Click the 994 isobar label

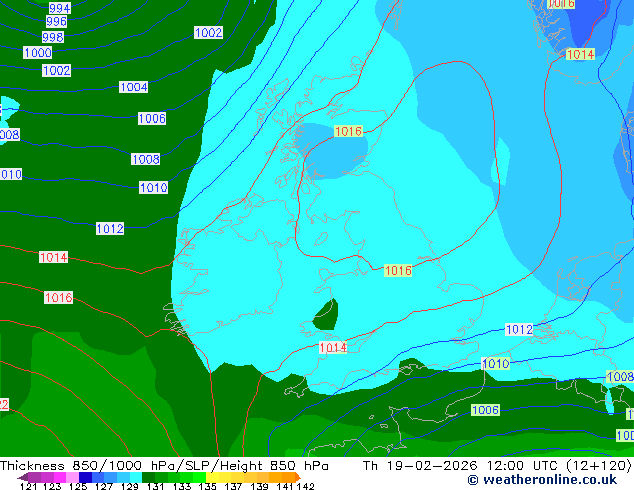(x=60, y=8)
